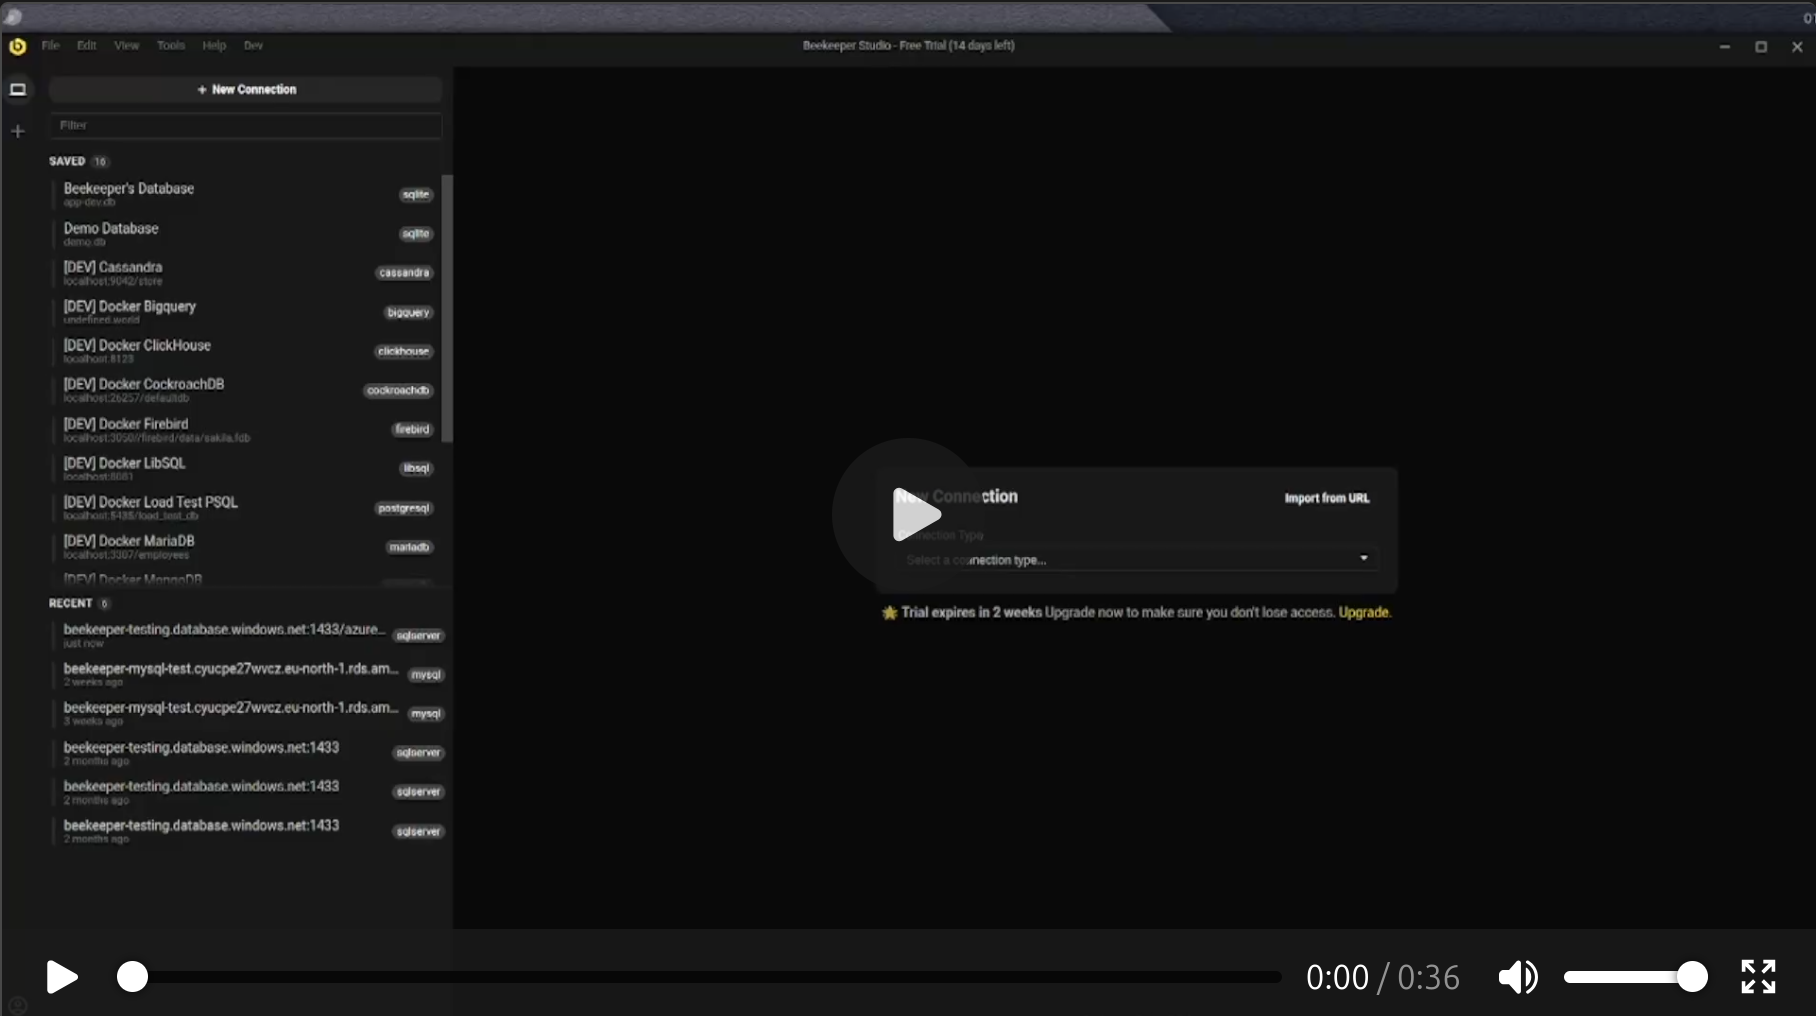Click the Upgrade link
The height and width of the screenshot is (1016, 1816).
pos(1363,613)
